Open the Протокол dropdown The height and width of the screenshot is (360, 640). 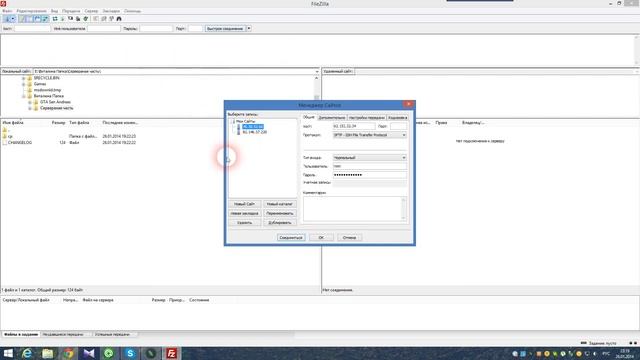pyautogui.click(x=370, y=135)
